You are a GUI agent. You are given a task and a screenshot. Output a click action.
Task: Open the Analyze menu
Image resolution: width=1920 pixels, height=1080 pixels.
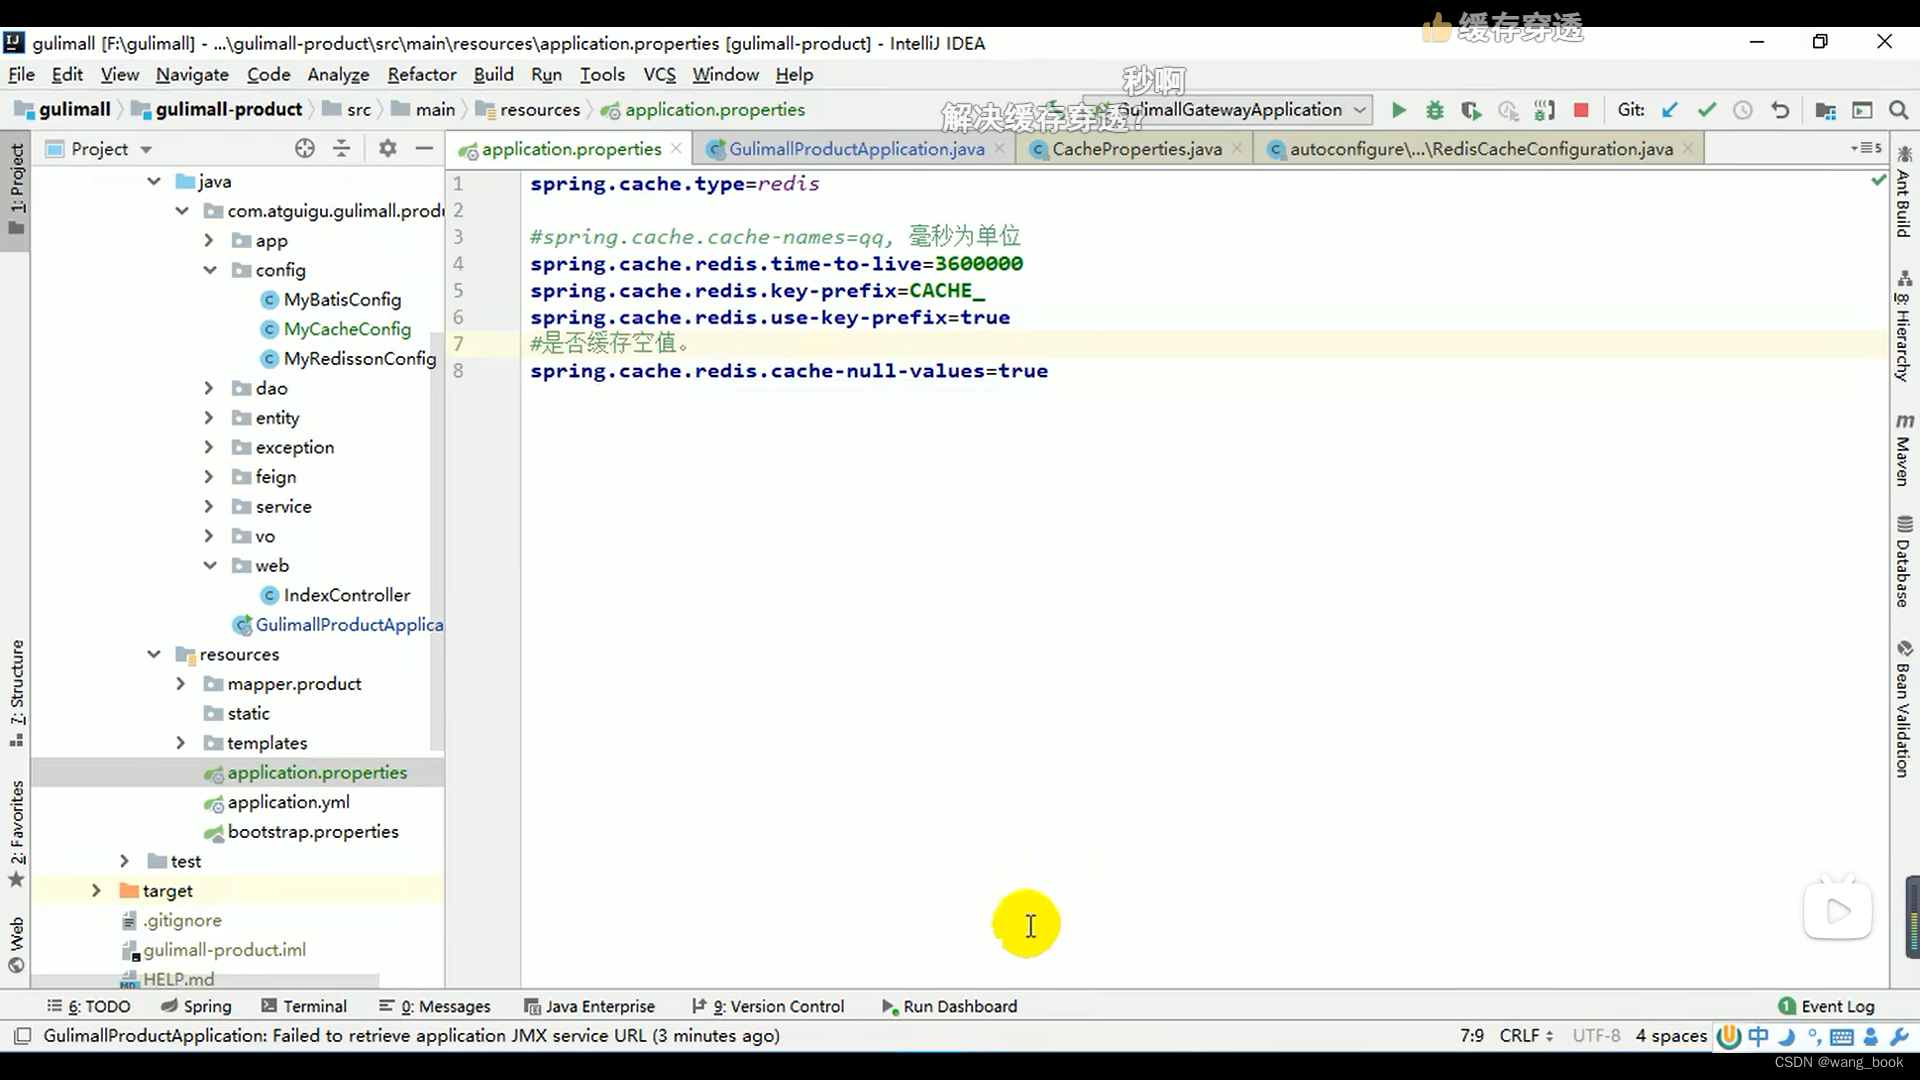[338, 74]
